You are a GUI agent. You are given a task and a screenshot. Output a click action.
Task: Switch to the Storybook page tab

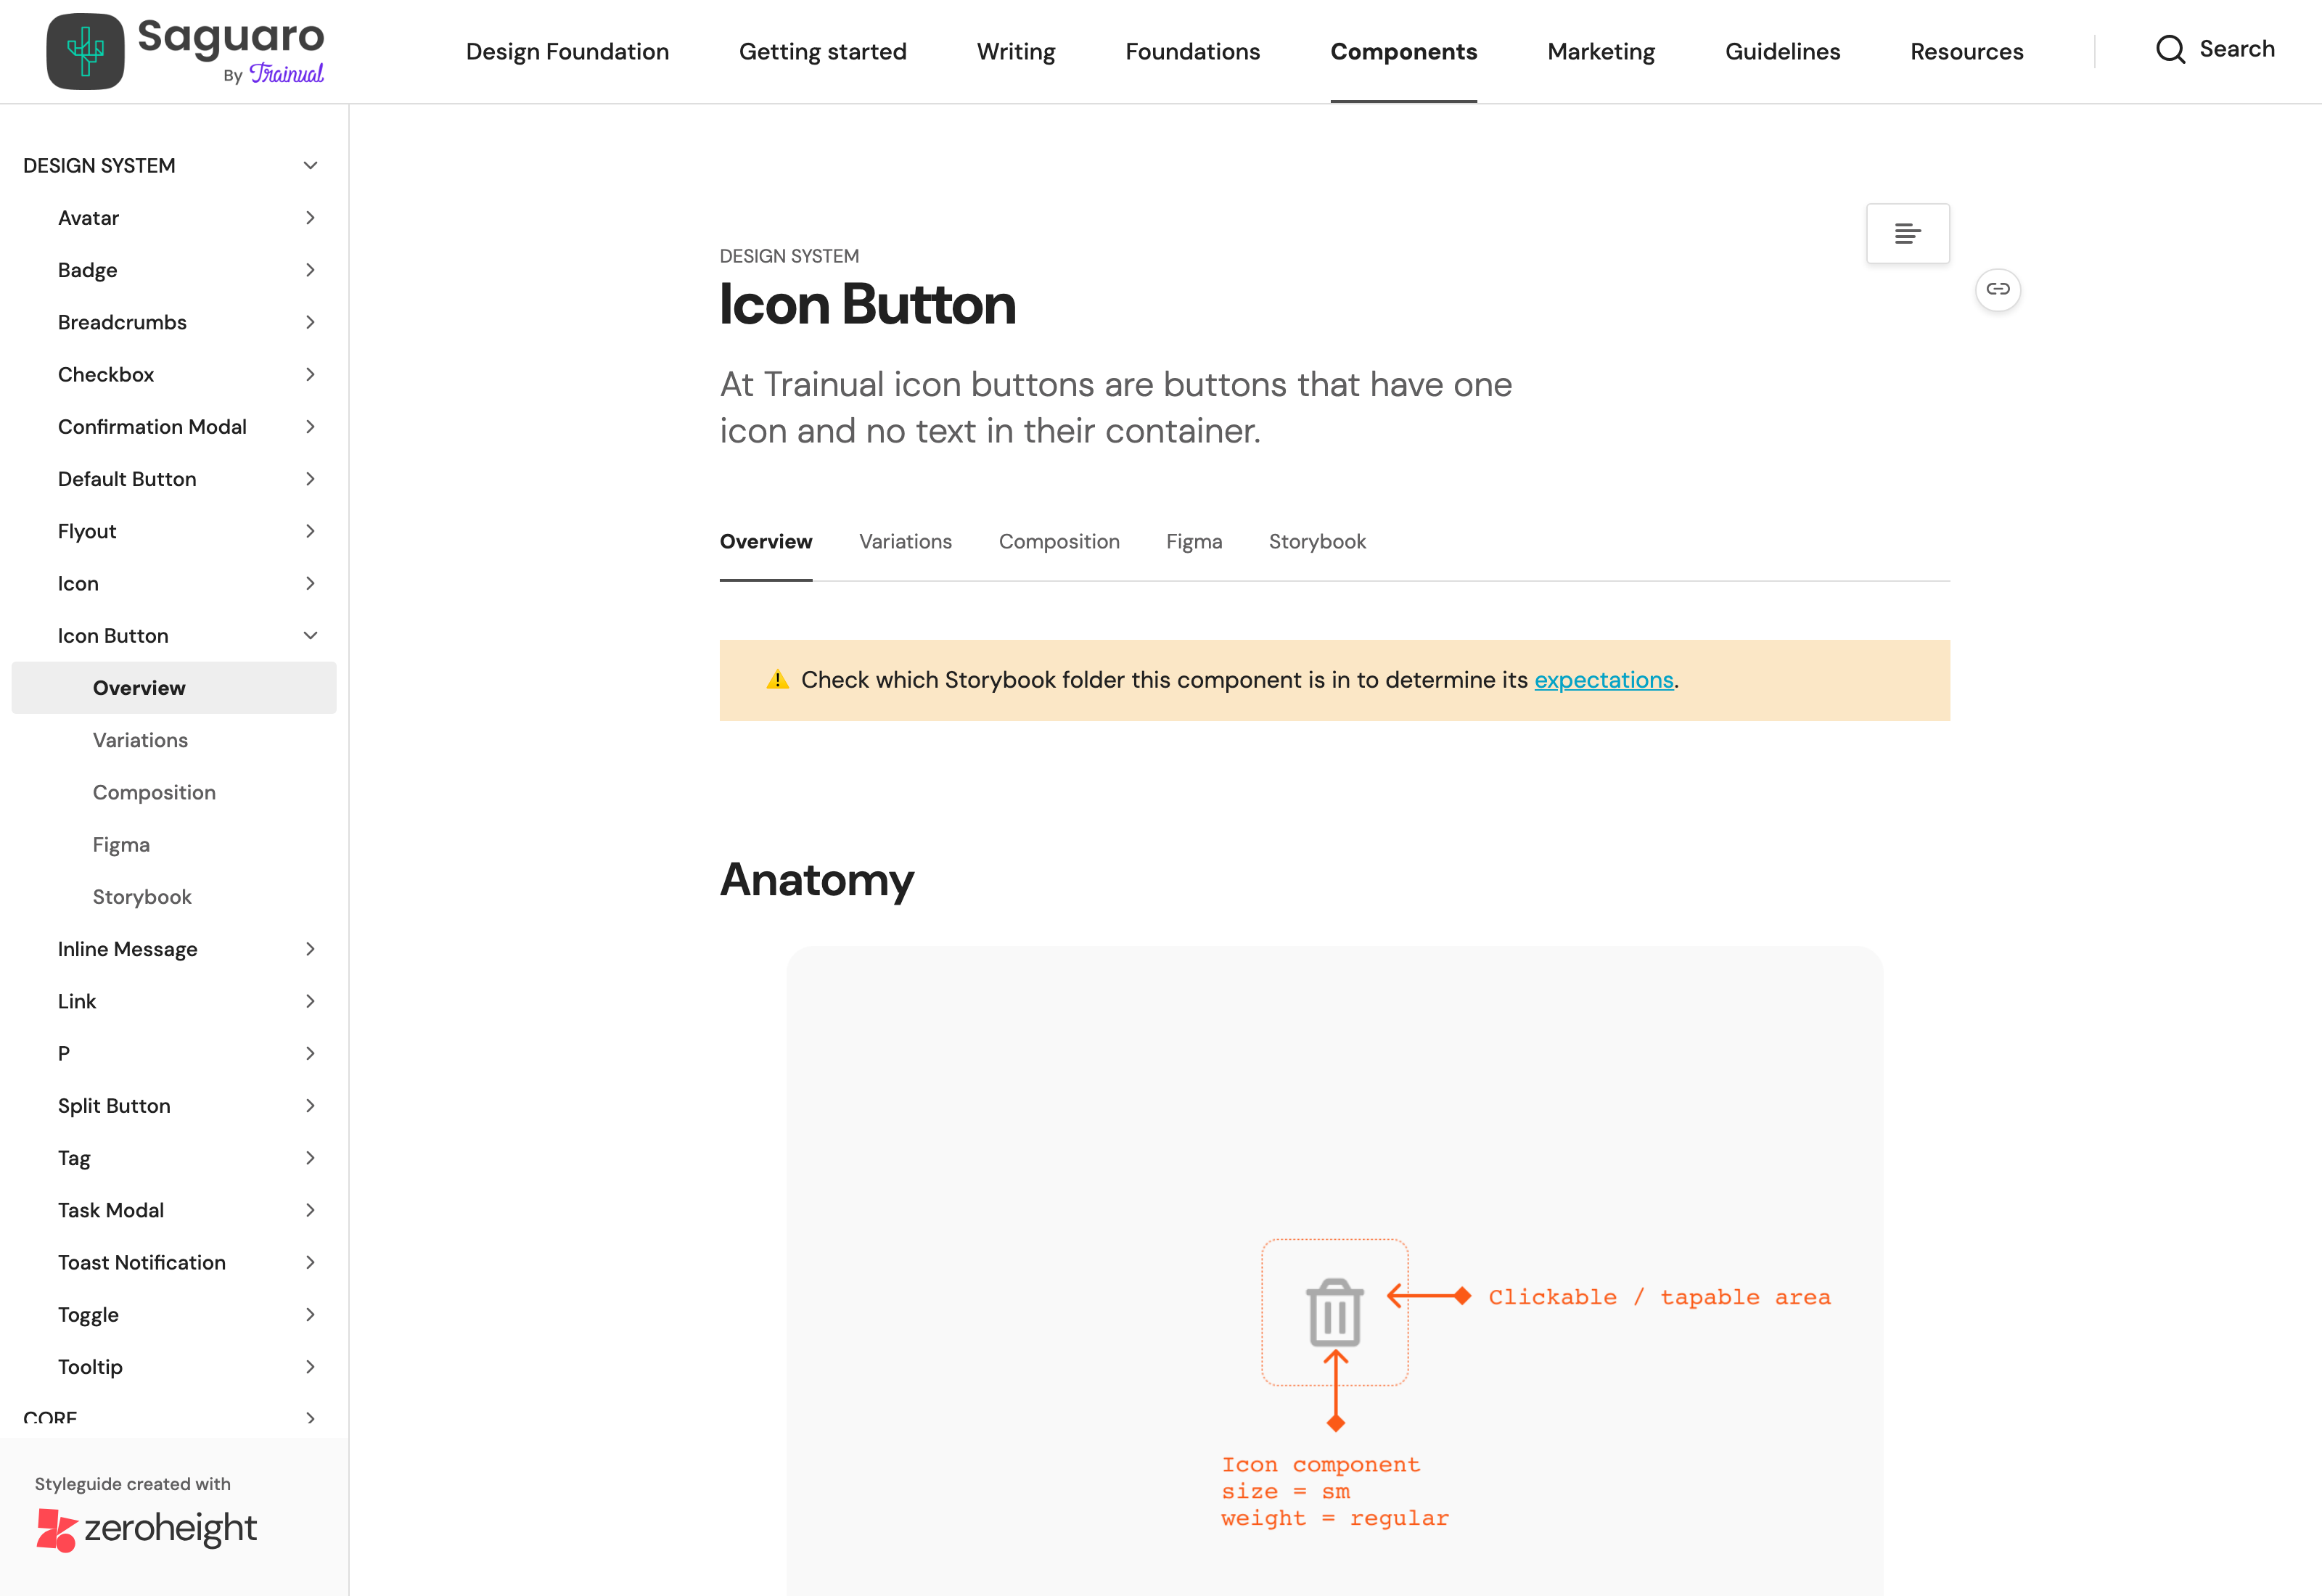click(x=1317, y=542)
